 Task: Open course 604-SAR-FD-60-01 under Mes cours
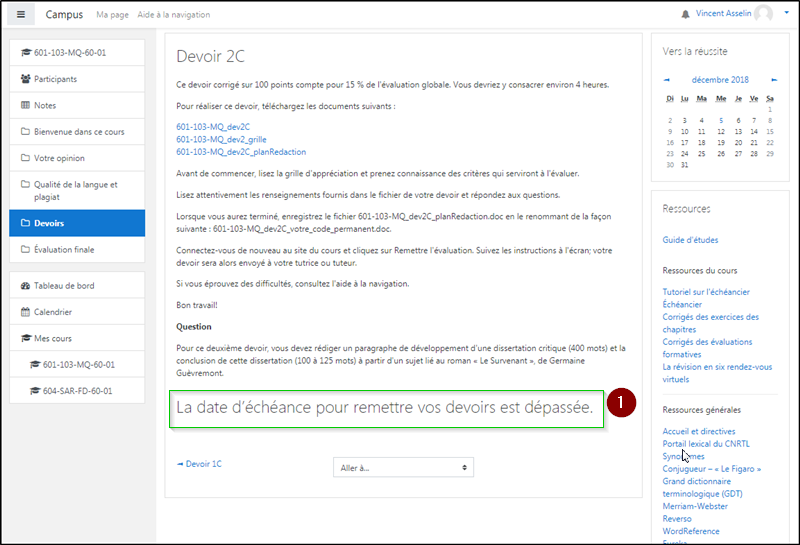[x=78, y=391]
